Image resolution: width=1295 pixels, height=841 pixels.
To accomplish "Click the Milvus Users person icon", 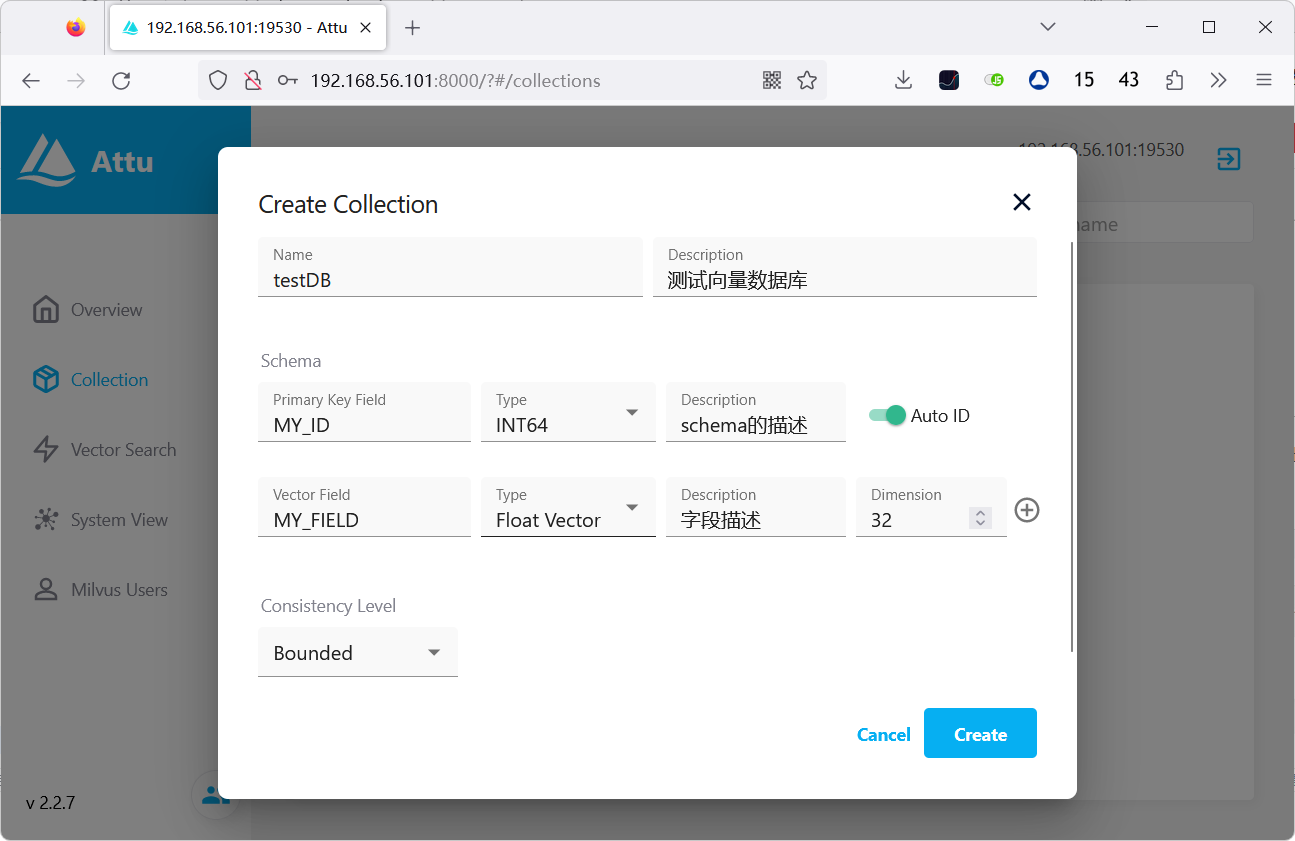I will 46,590.
